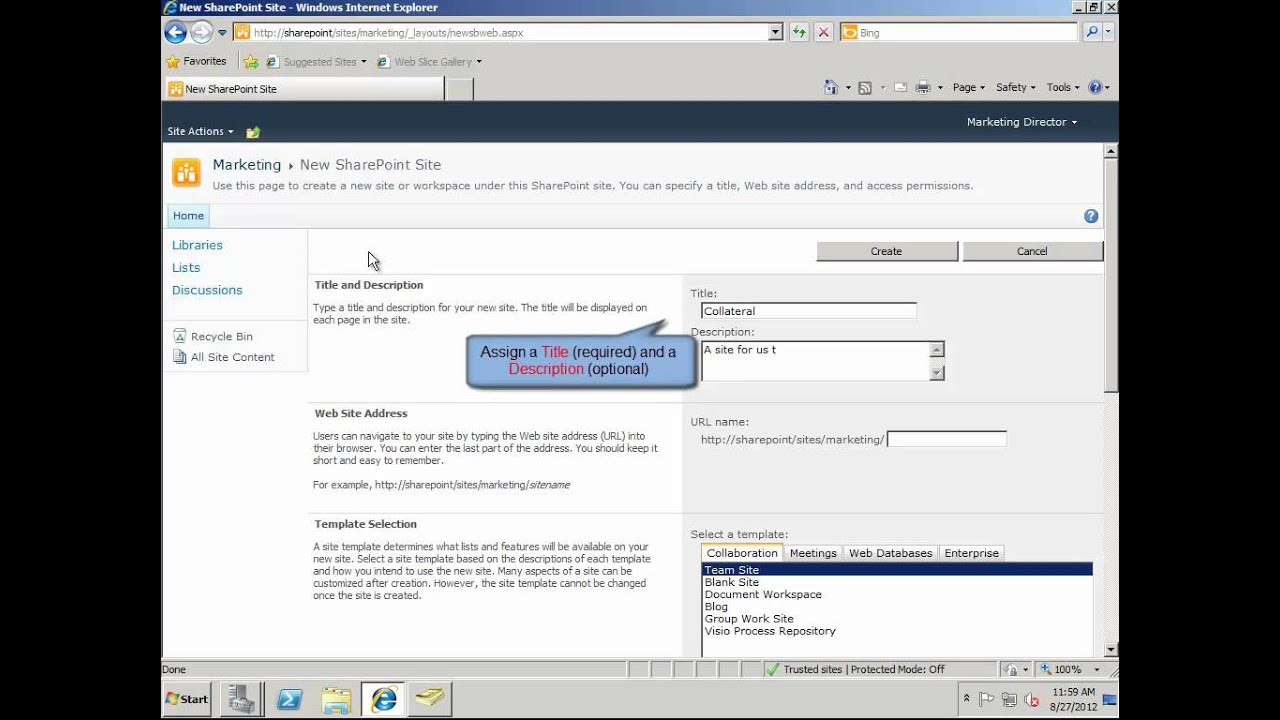
Task: Click the Add to Favorites Bar icon
Action: (251, 62)
